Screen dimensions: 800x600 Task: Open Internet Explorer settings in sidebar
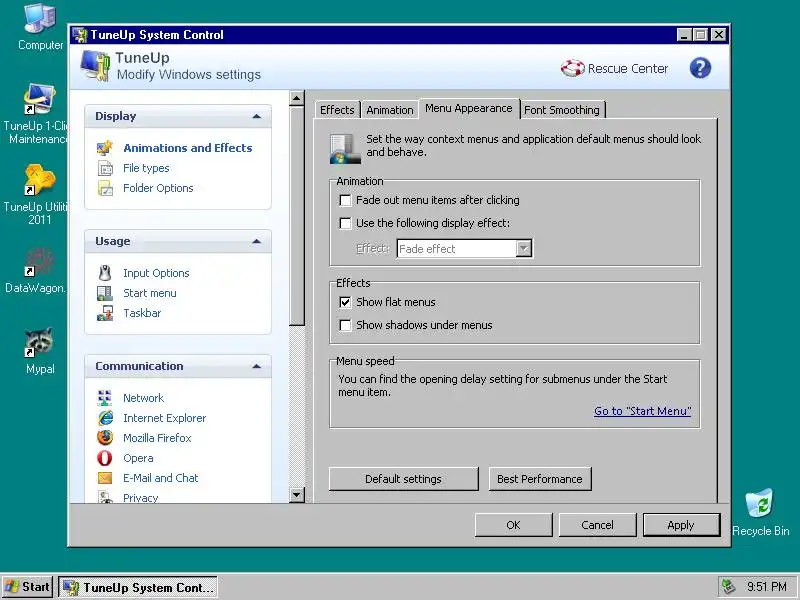(164, 418)
